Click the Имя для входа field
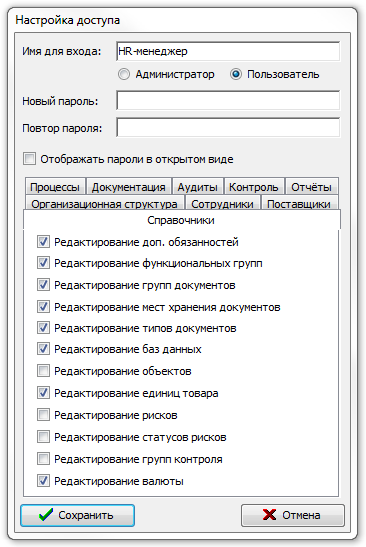The image size is (366, 547). [x=228, y=51]
